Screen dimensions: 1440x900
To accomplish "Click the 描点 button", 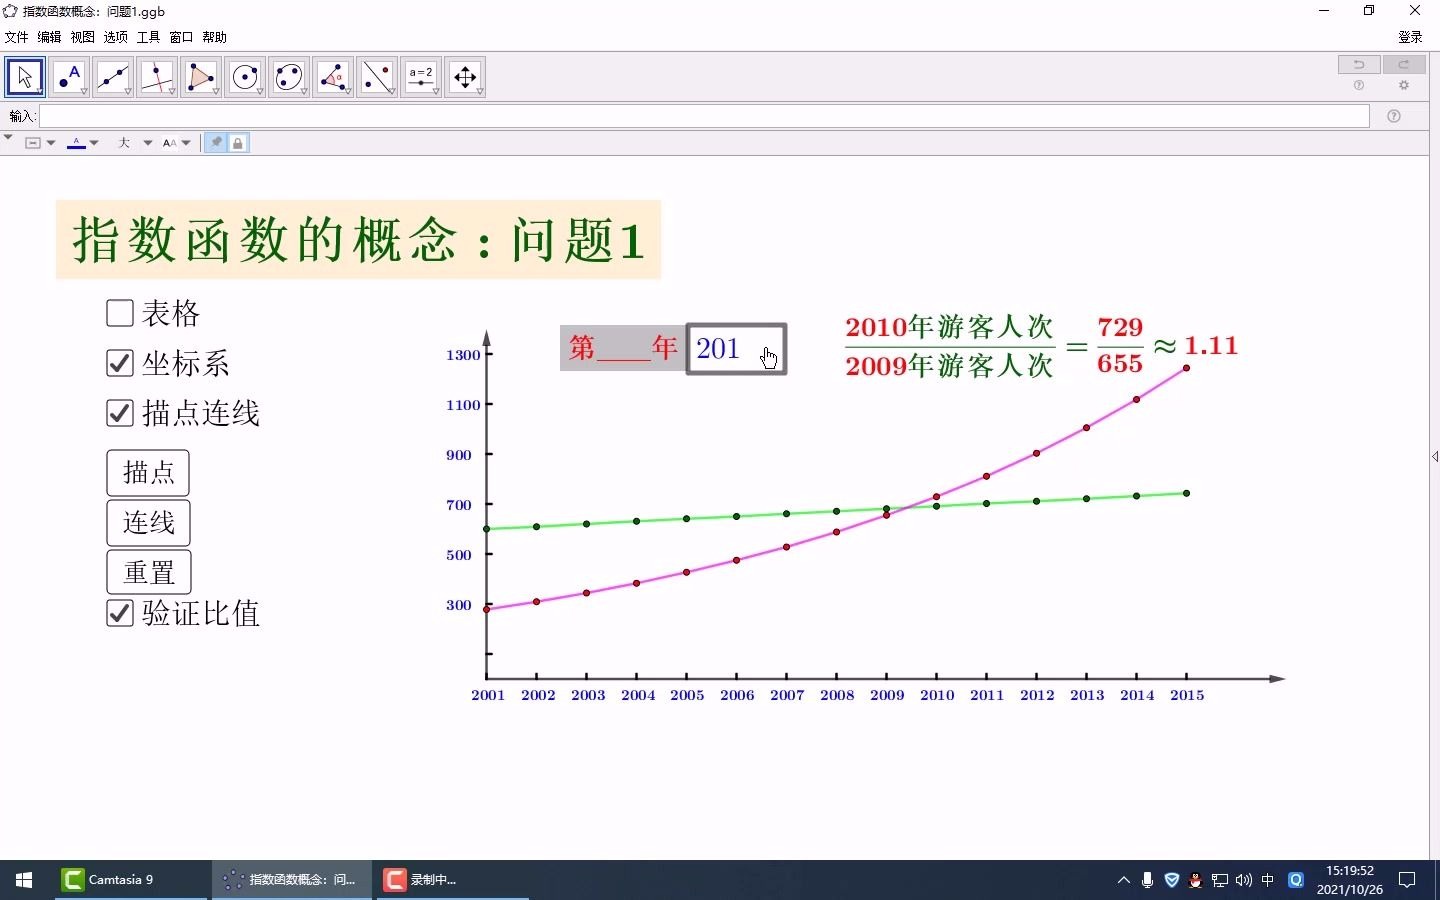I will [148, 473].
